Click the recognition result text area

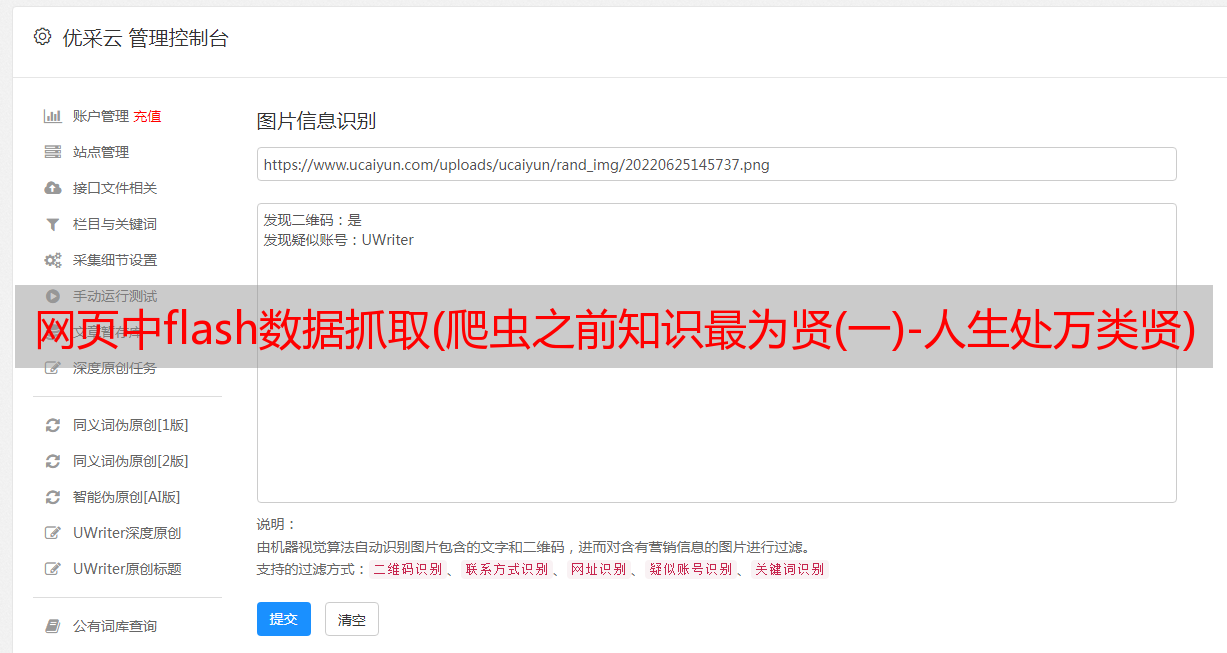716,353
